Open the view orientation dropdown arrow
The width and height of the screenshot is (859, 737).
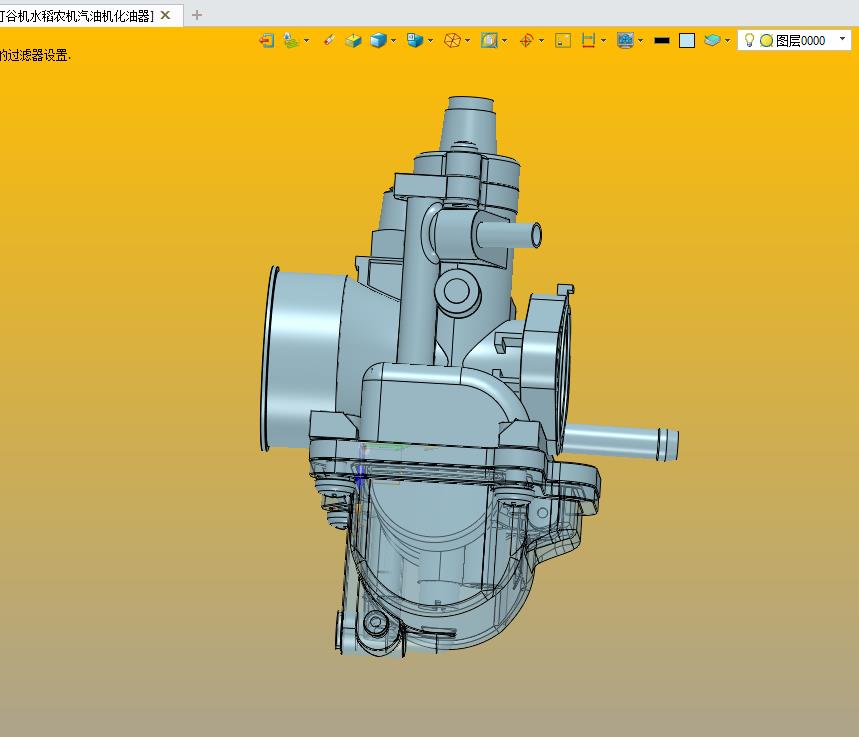point(431,41)
